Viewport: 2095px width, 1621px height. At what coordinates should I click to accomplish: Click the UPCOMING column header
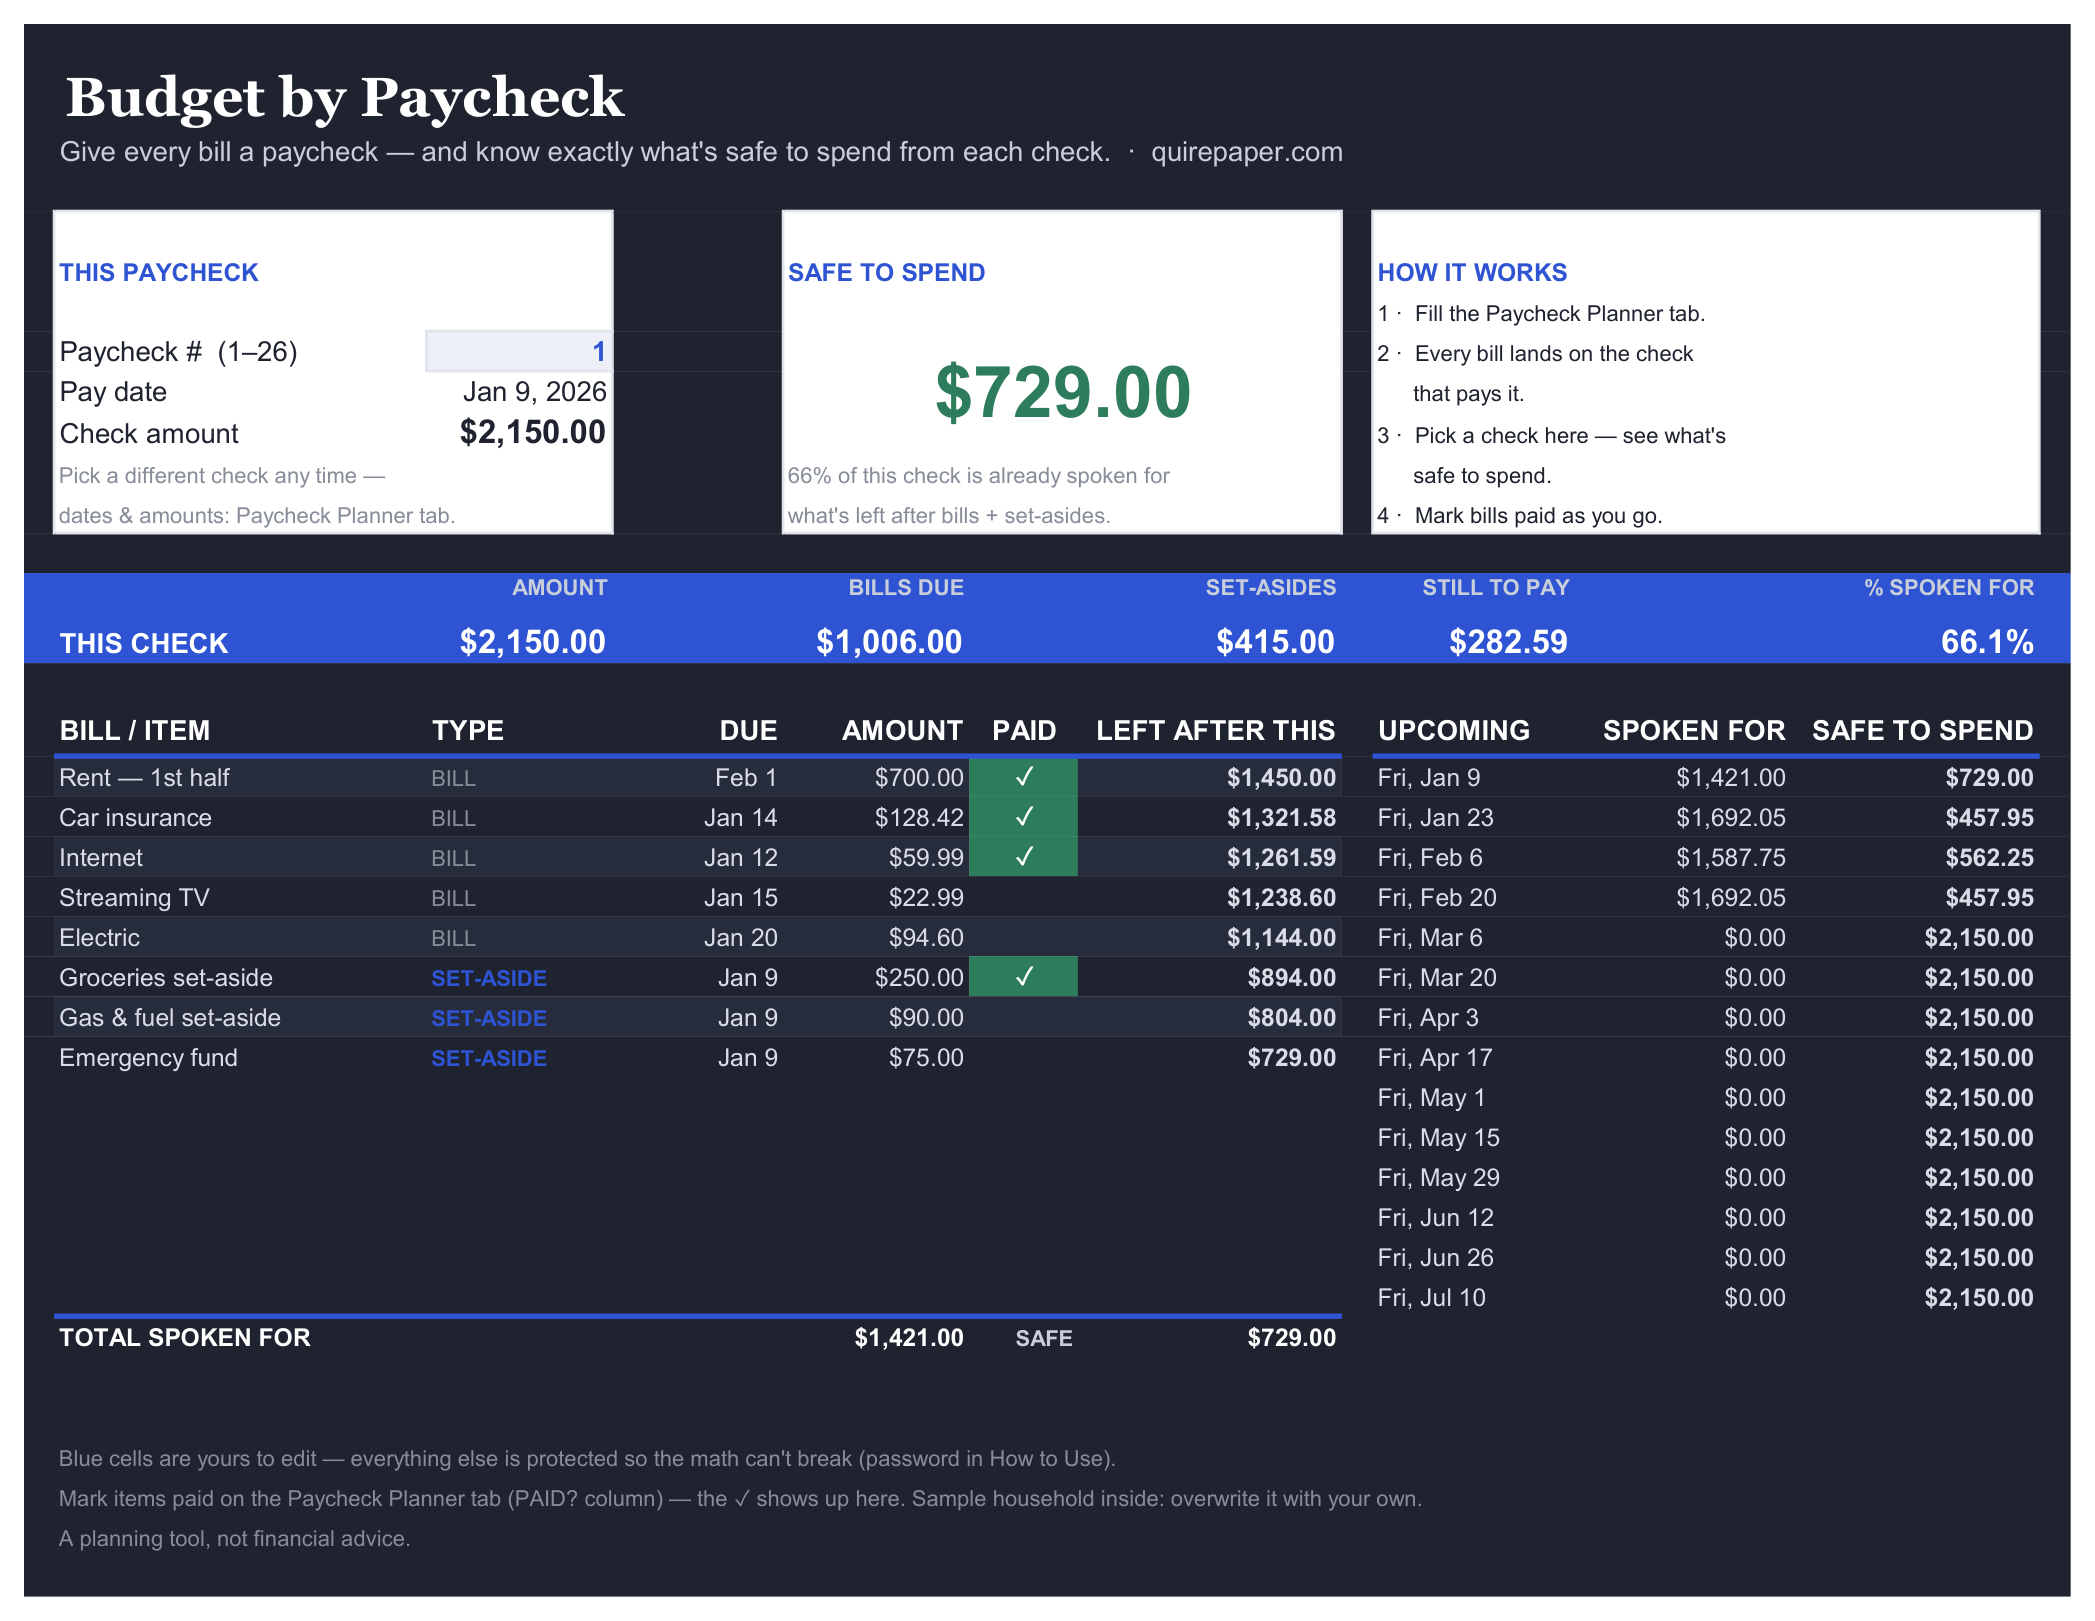pos(1454,730)
